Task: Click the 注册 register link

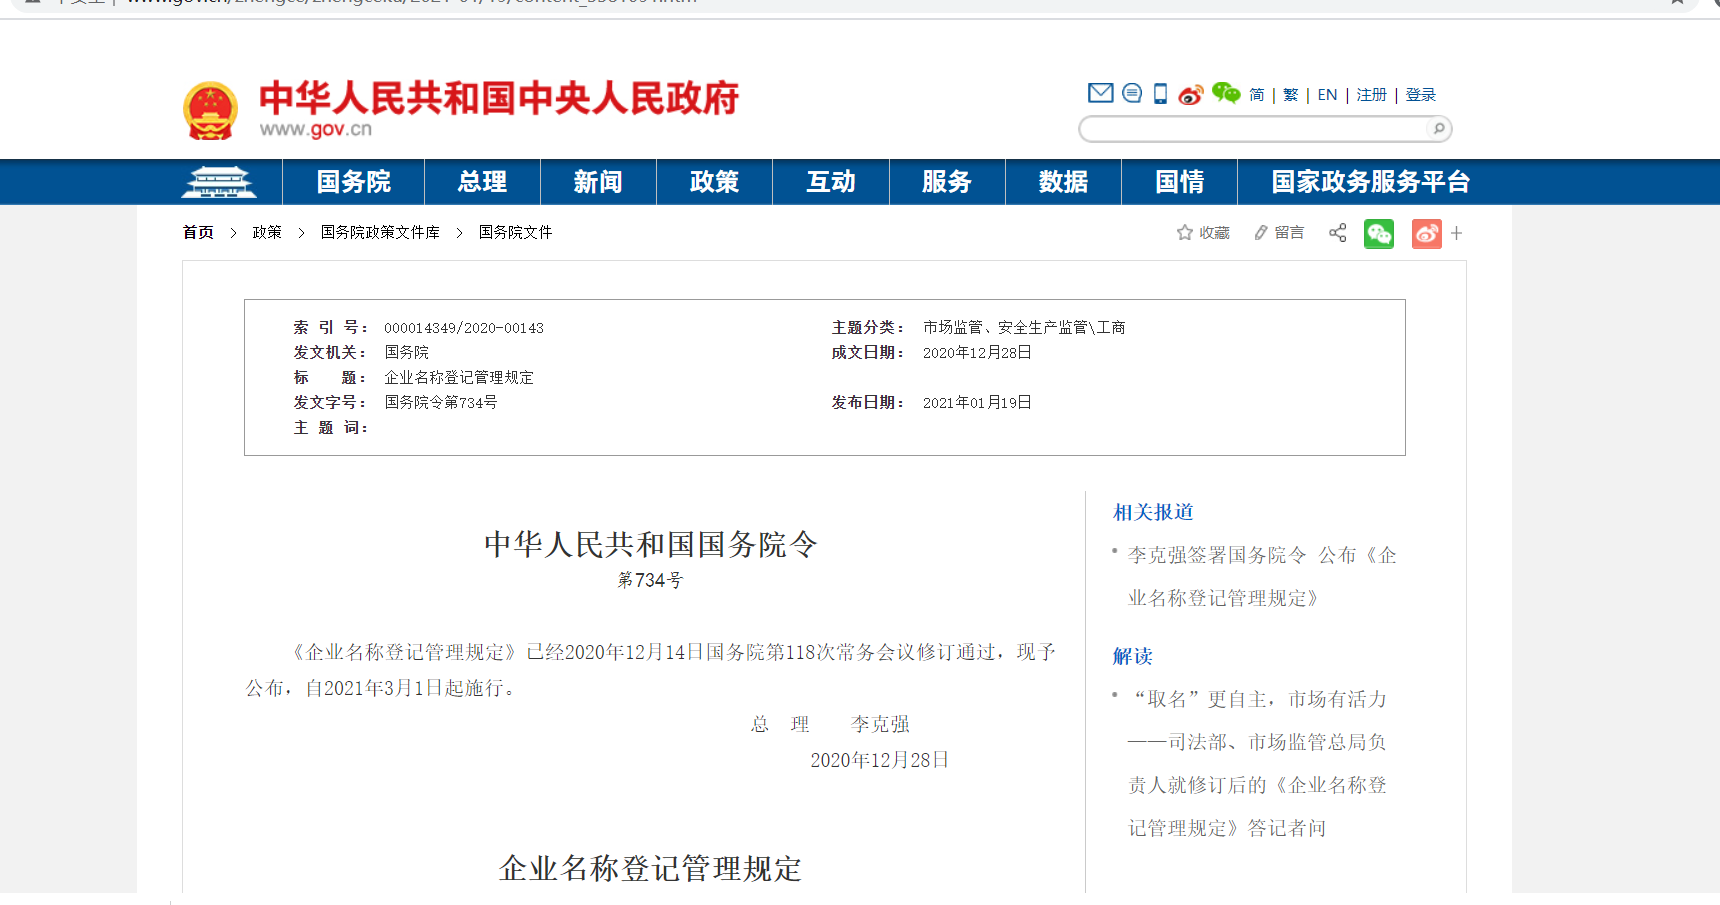Action: pos(1372,95)
